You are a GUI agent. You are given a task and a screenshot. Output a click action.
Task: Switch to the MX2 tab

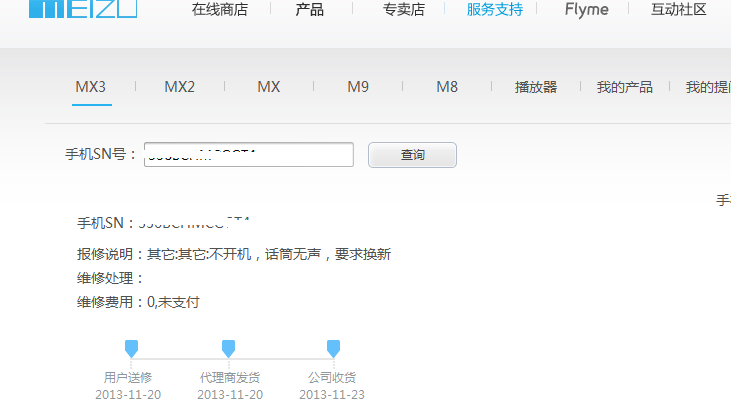179,87
